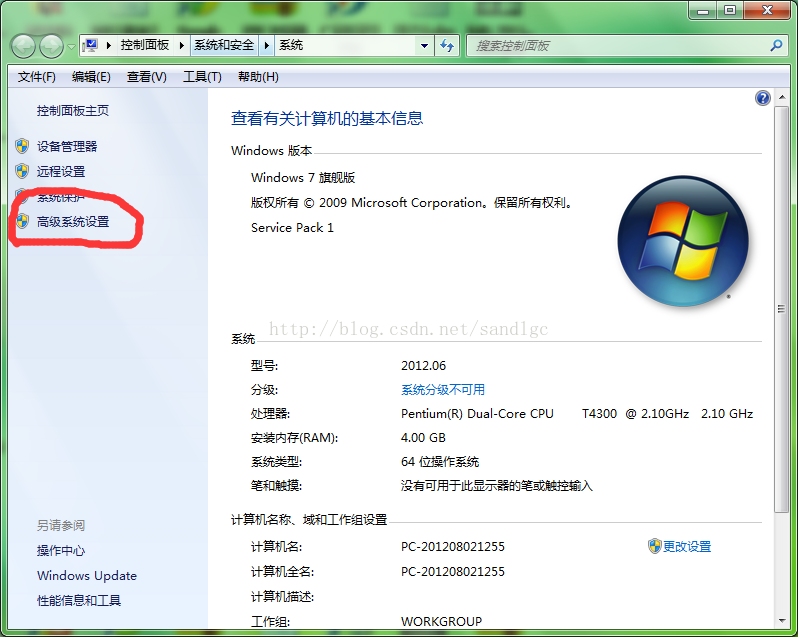Minimize the System window
Viewport: 798px width, 637px height.
coord(703,11)
